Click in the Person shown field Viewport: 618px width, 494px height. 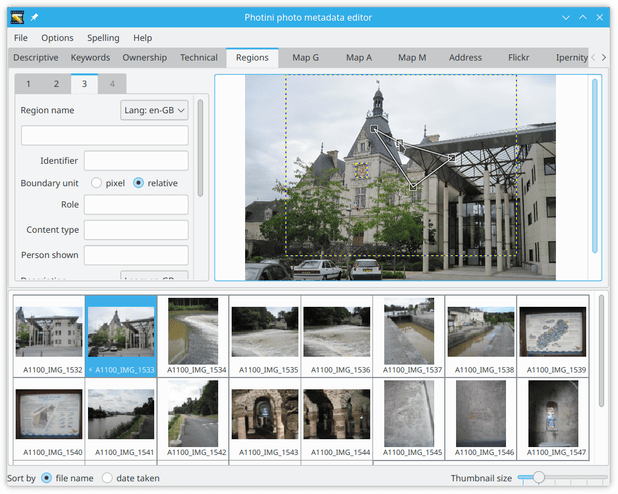pyautogui.click(x=136, y=255)
